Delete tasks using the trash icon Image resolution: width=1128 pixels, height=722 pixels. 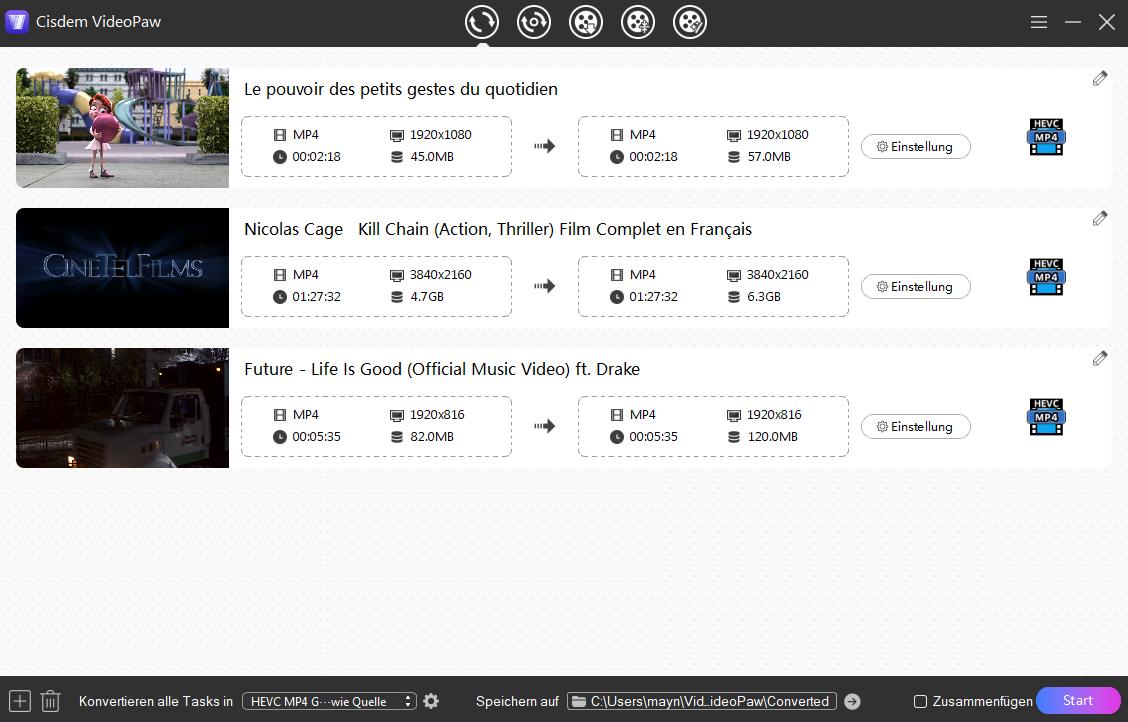point(50,700)
